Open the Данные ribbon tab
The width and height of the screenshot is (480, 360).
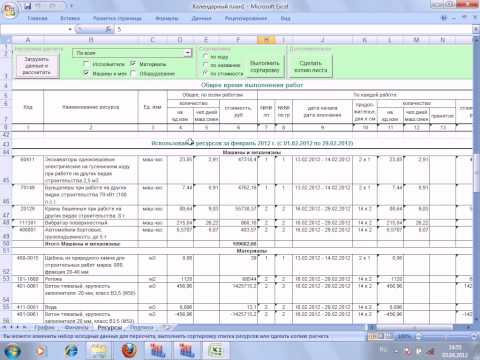[x=202, y=18]
